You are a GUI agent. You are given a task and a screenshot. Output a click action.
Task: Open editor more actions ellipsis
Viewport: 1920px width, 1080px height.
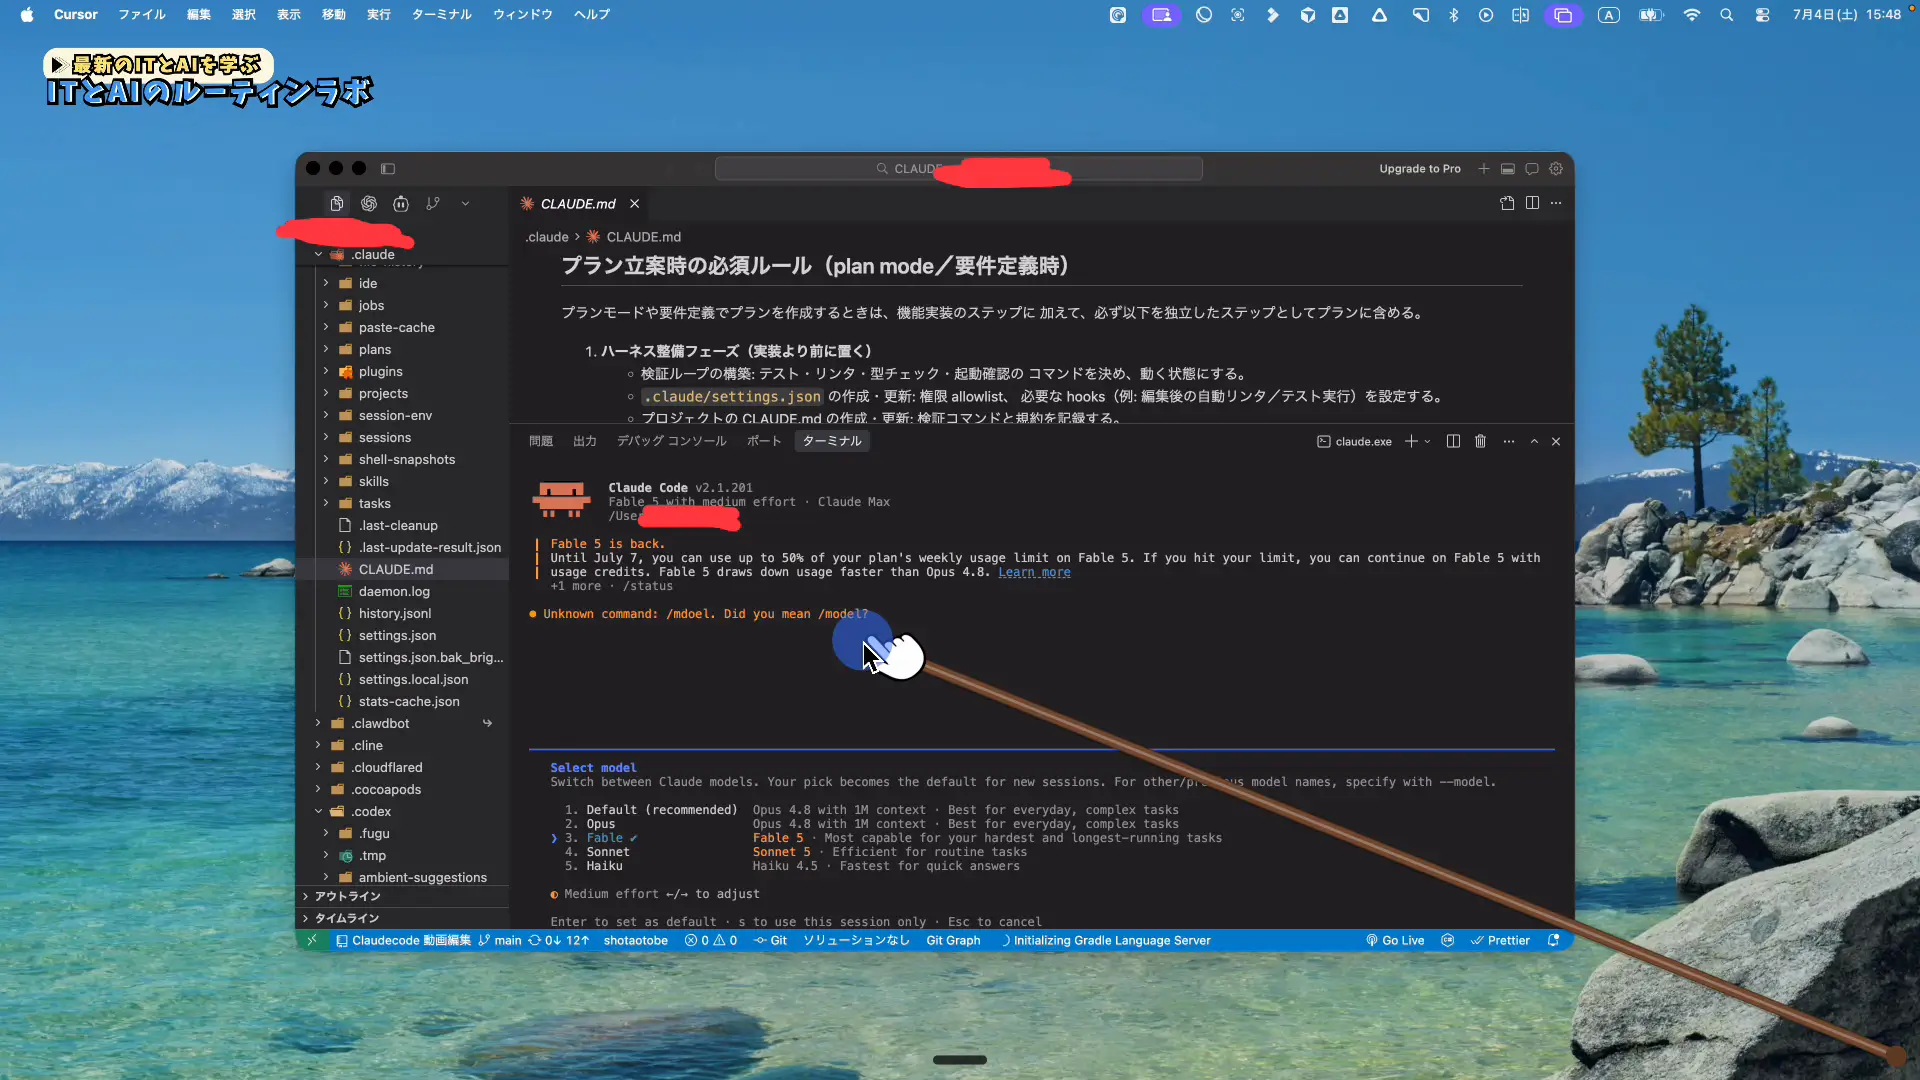[x=1556, y=203]
